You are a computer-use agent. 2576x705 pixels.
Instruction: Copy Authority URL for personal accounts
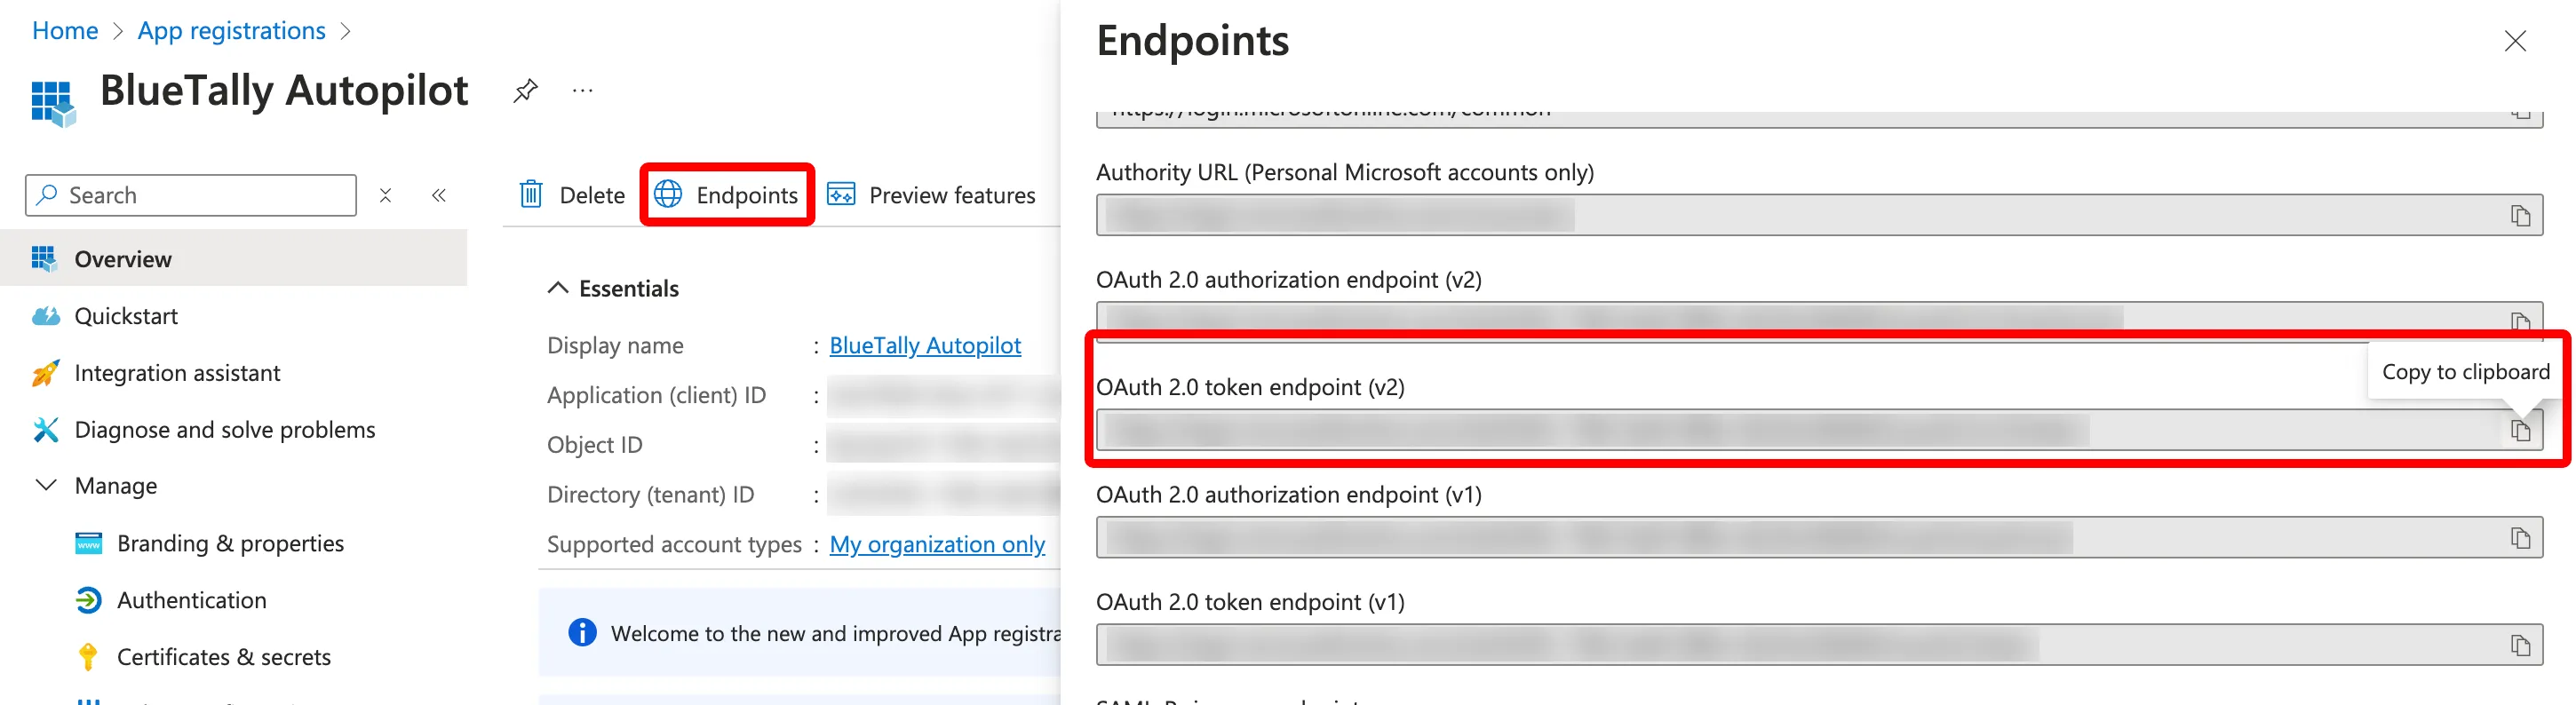pos(2520,216)
